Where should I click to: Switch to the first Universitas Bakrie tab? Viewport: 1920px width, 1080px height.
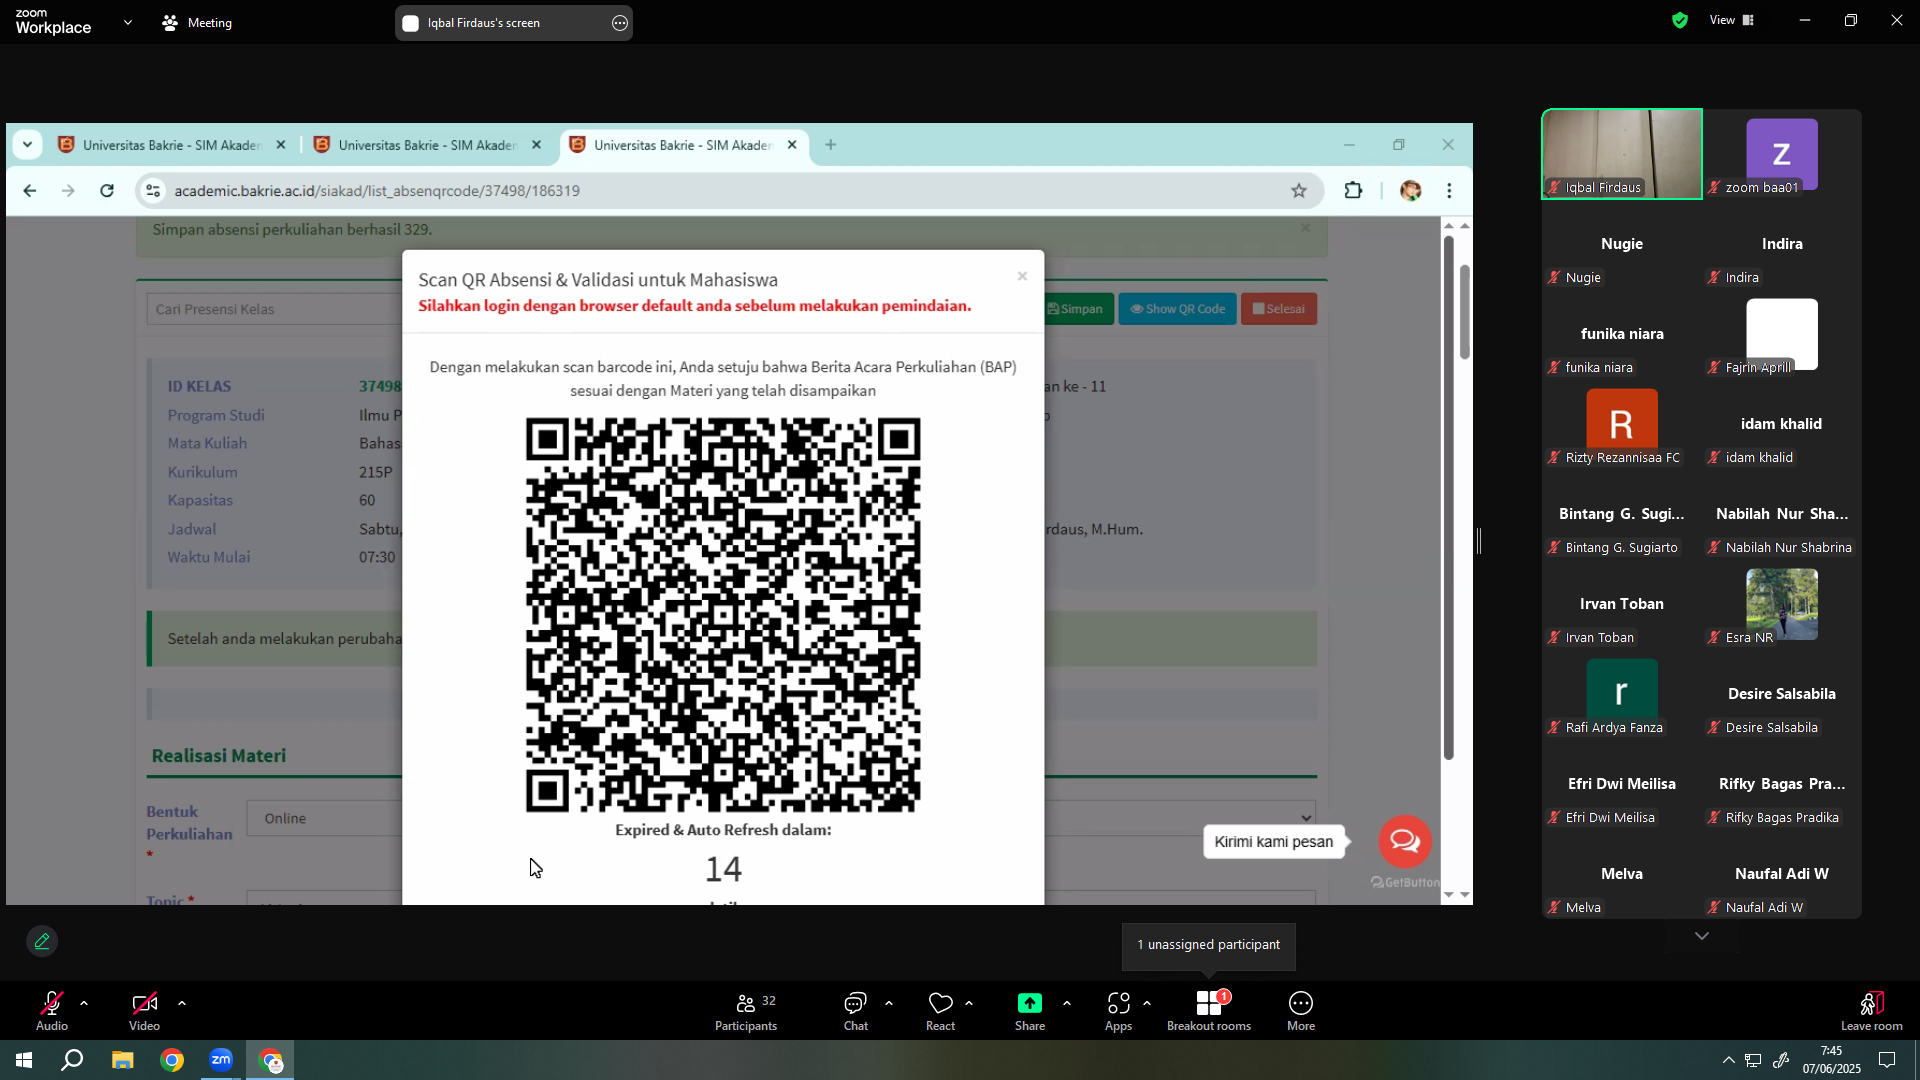point(170,145)
